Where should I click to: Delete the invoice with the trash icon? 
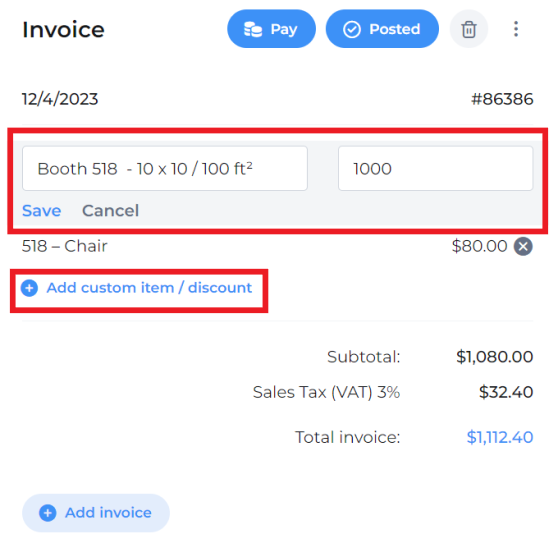tap(469, 29)
